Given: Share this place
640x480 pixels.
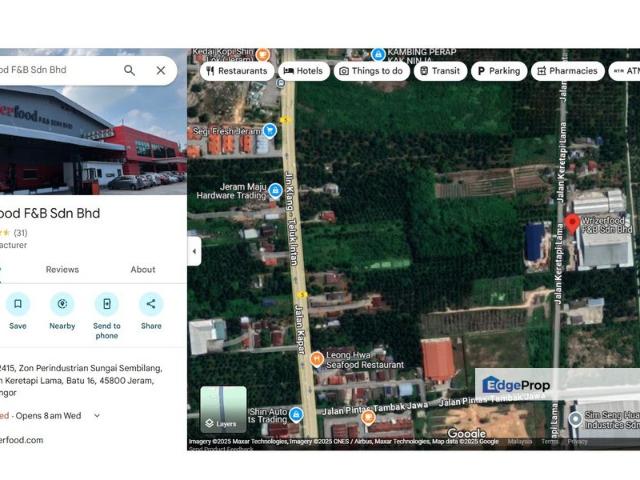Looking at the screenshot, I should coord(151,304).
